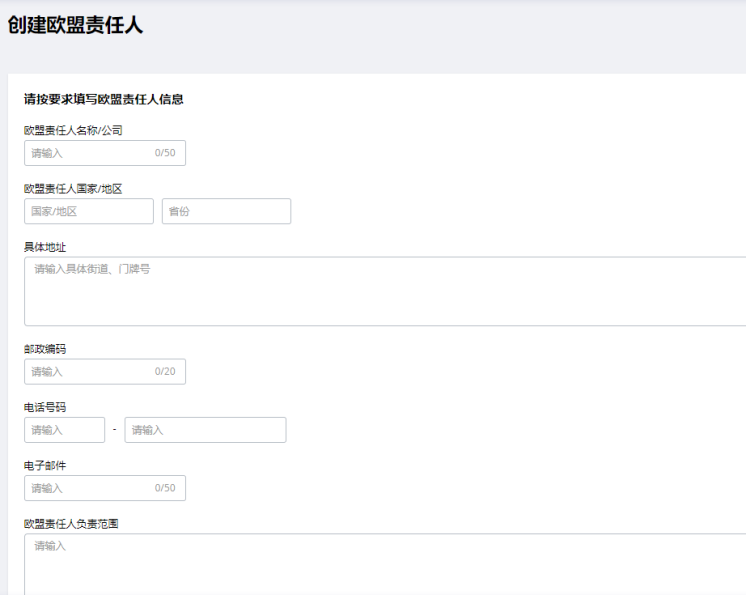Click the phone number field after the dash
The height and width of the screenshot is (595, 746).
206,430
